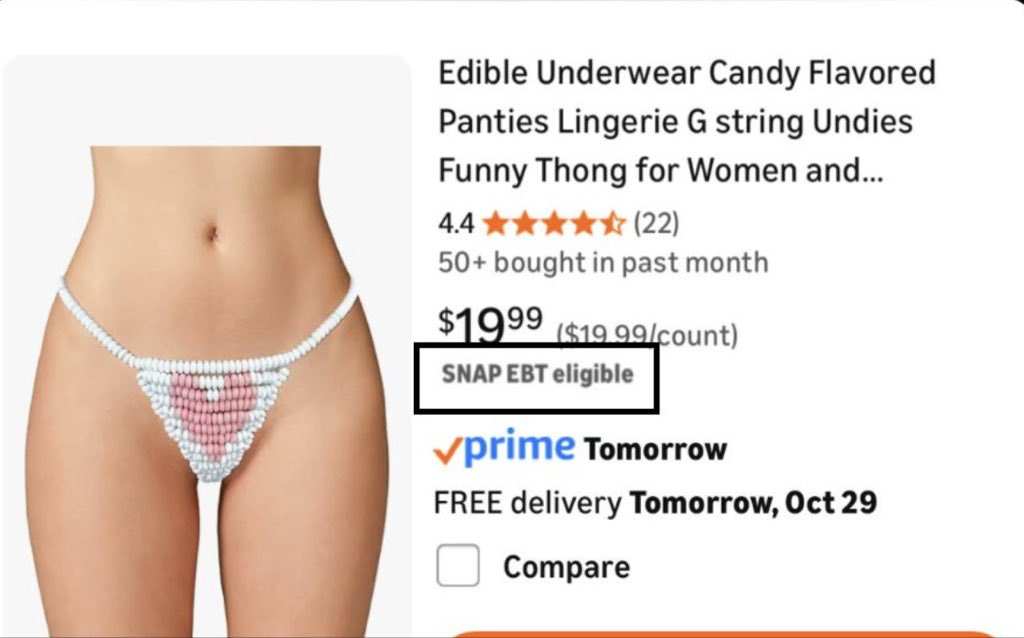Click the blue prime logo
The height and width of the screenshot is (638, 1024).
[520, 448]
